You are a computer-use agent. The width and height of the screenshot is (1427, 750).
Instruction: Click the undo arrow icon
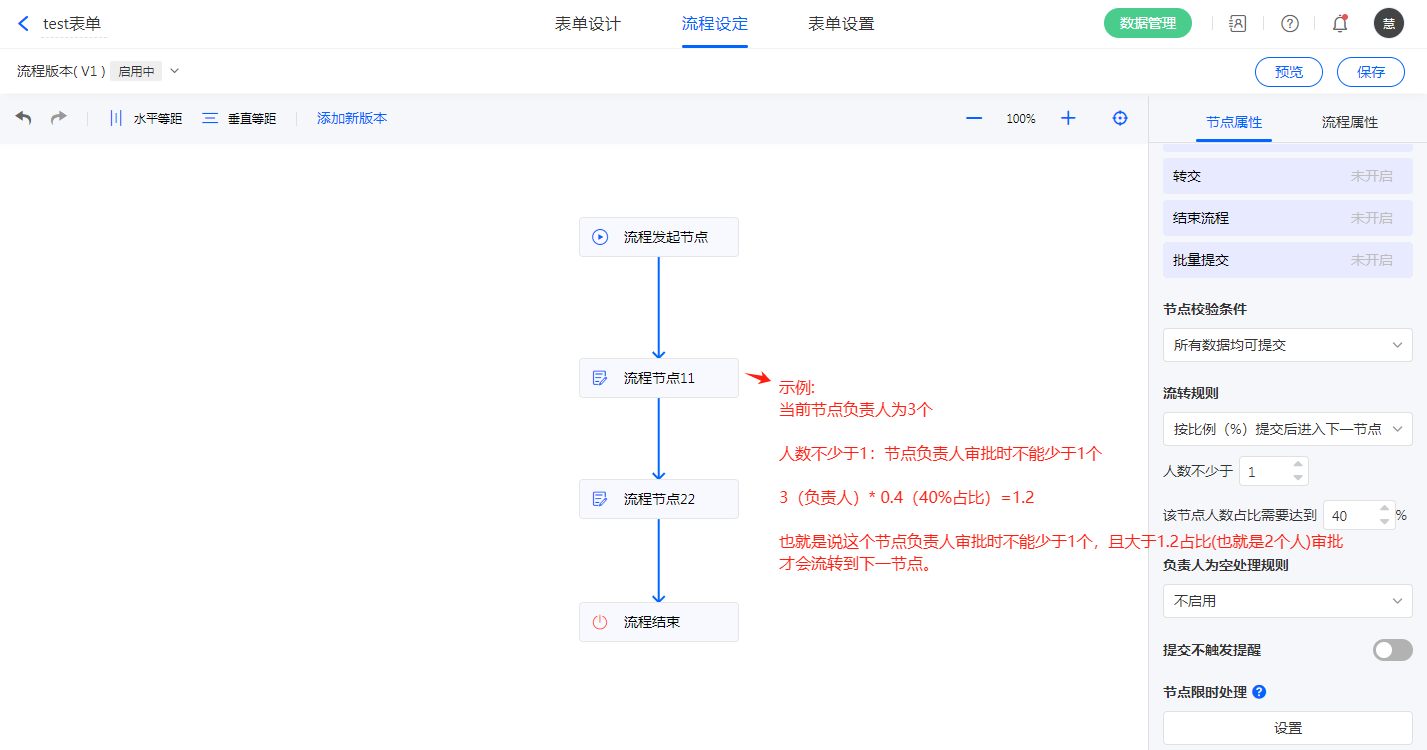tap(24, 118)
